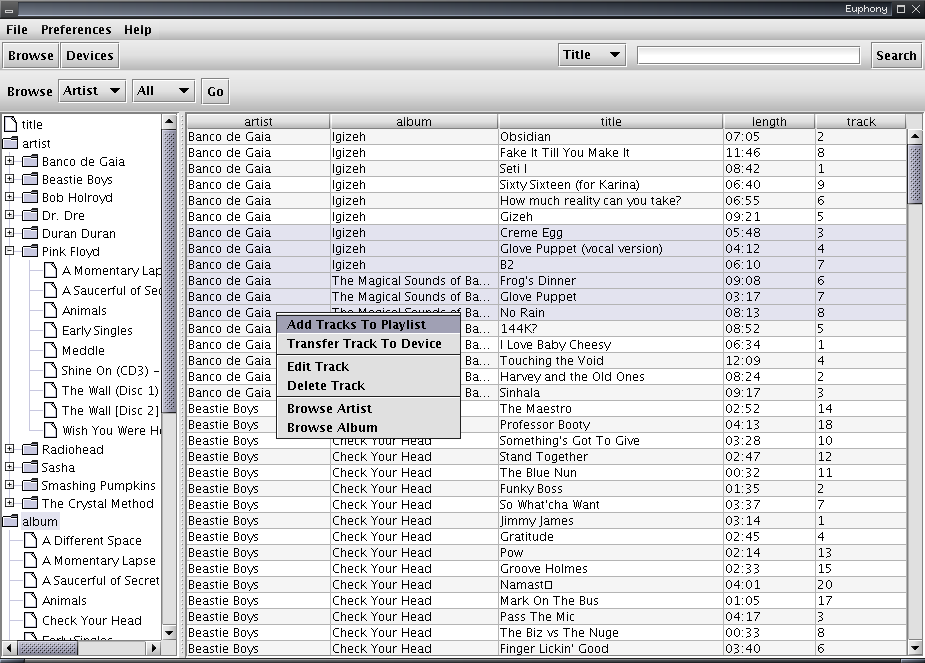Click the A Different Space document icon

point(31,540)
